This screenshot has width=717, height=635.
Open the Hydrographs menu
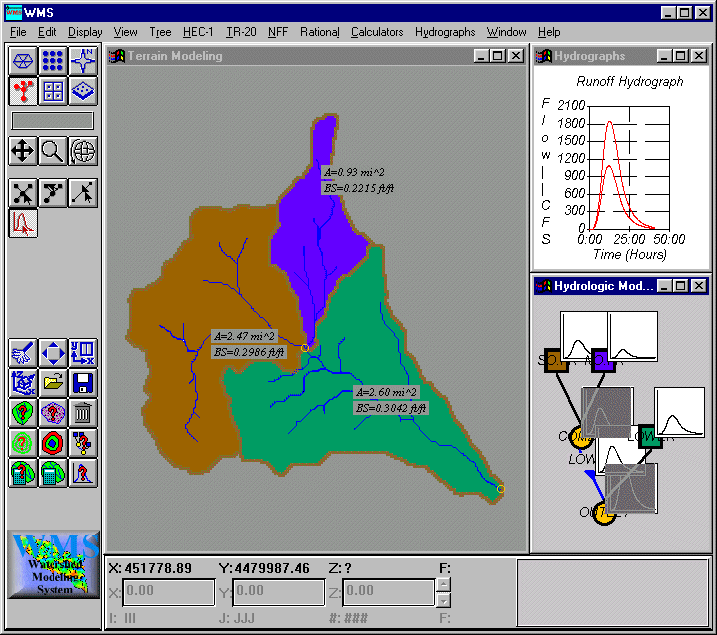(x=445, y=32)
